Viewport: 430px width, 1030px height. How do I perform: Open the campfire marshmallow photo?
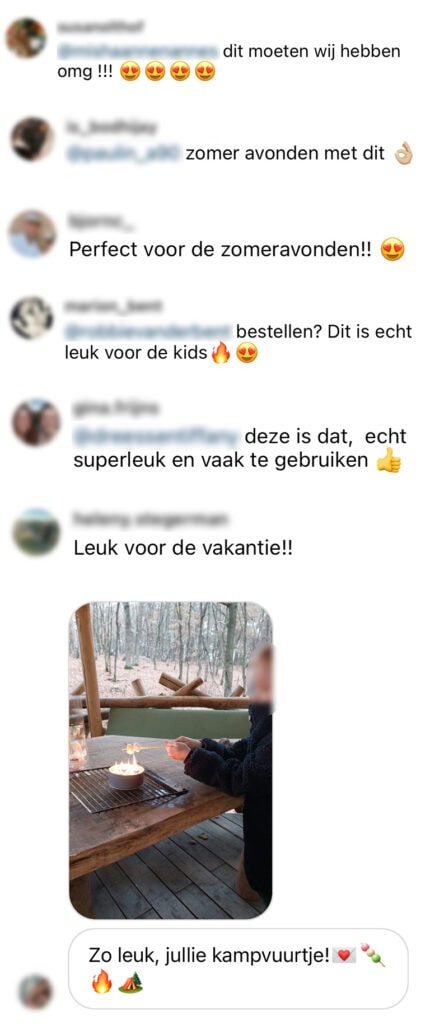tap(171, 760)
